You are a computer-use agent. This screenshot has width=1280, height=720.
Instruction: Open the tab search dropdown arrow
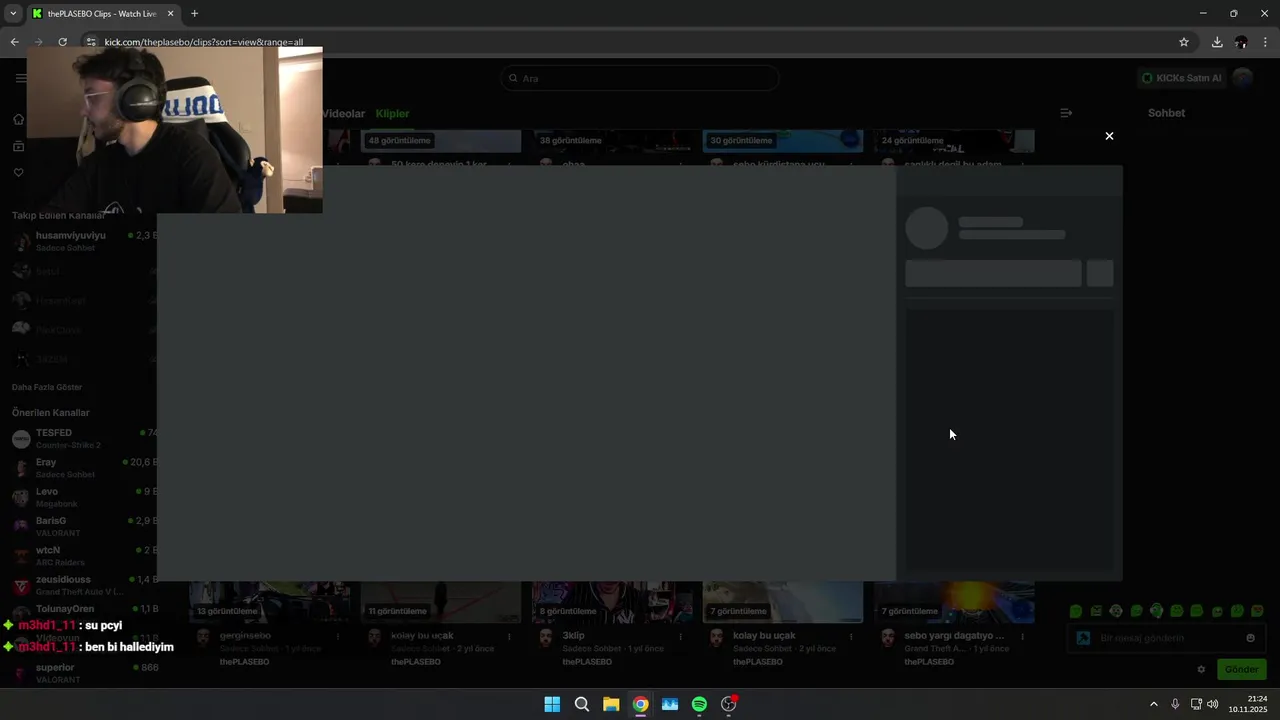13,14
